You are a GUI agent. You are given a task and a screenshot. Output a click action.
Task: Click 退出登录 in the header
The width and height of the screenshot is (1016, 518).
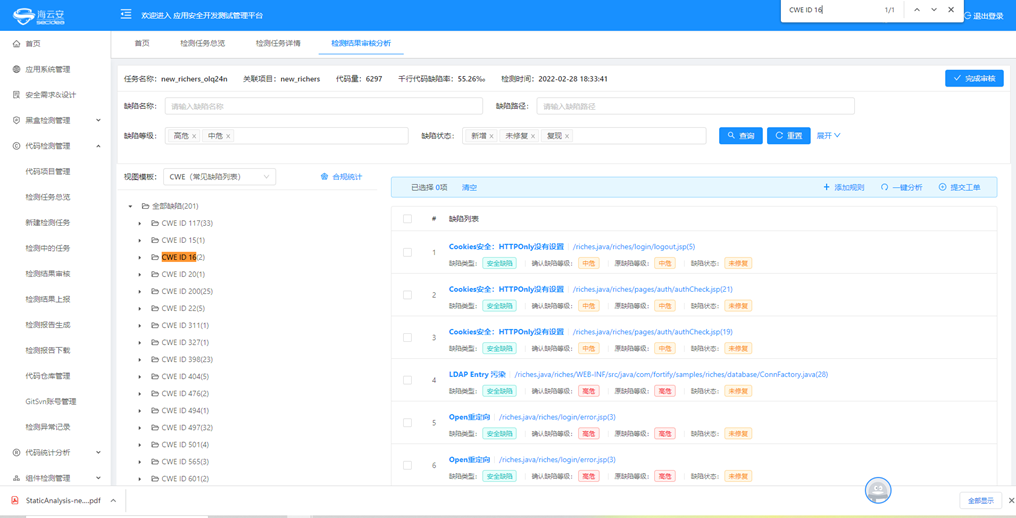(983, 16)
